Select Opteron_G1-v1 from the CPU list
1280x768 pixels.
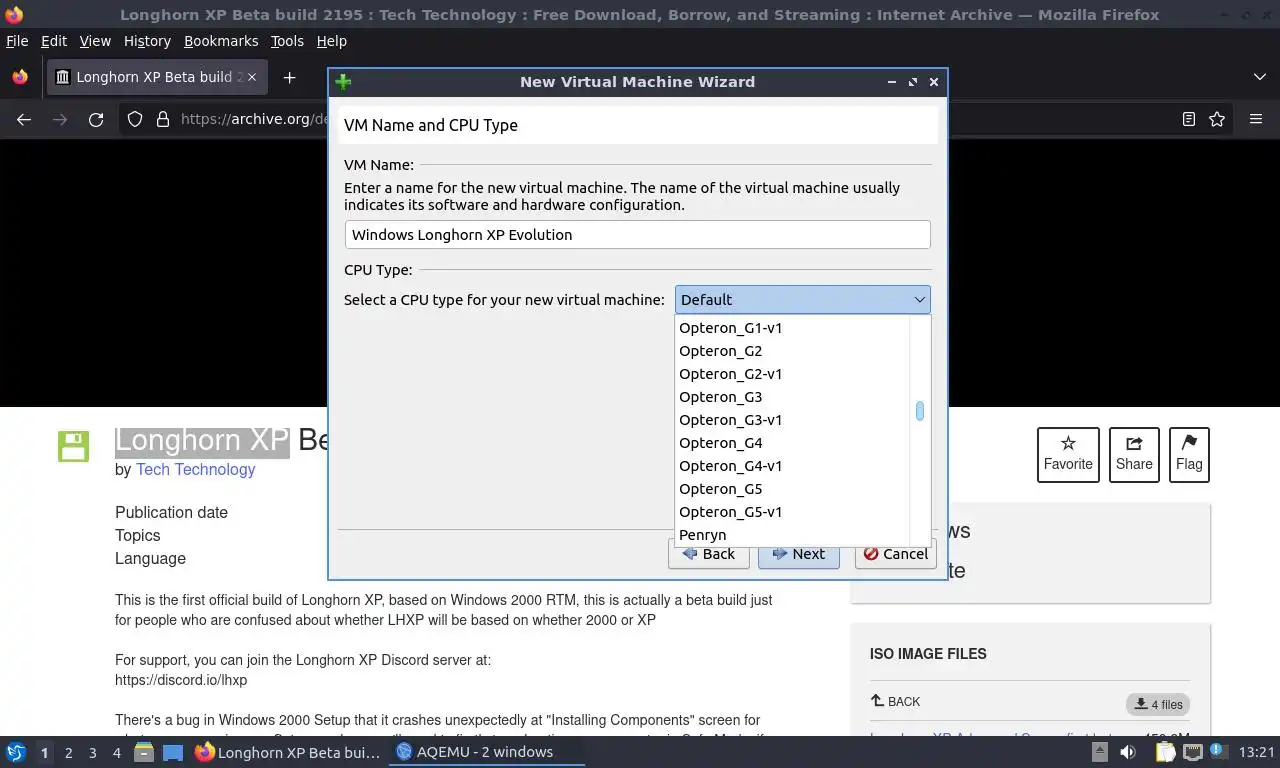793,328
